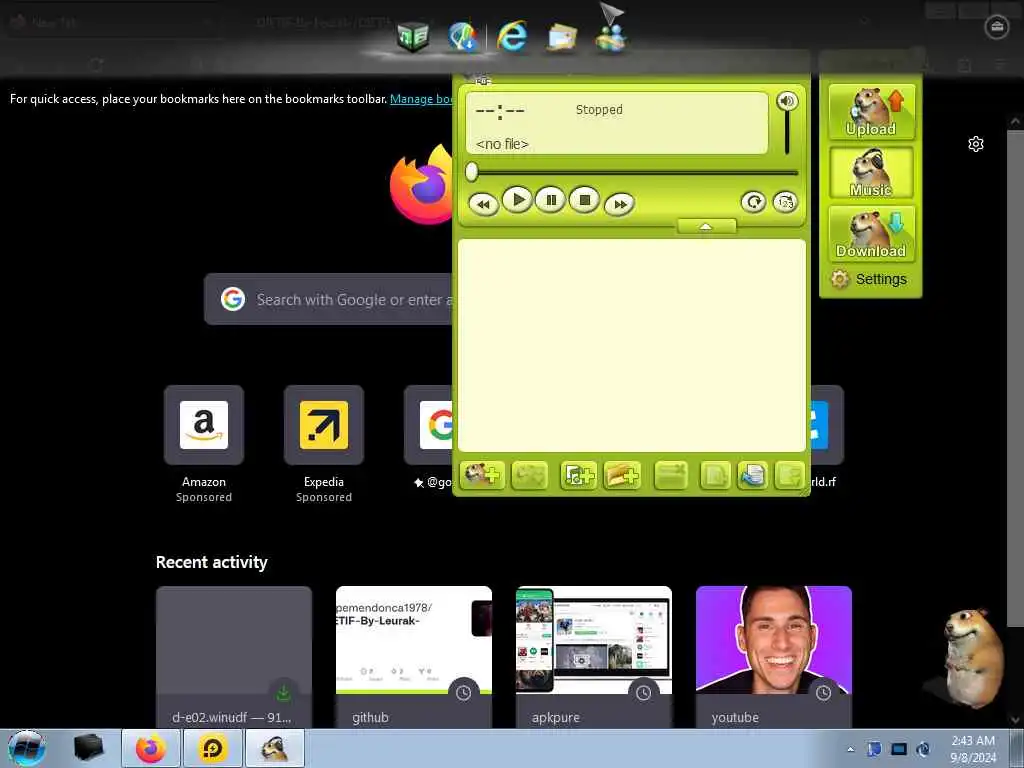
Task: Toggle the repeat loop button
Action: coord(753,202)
